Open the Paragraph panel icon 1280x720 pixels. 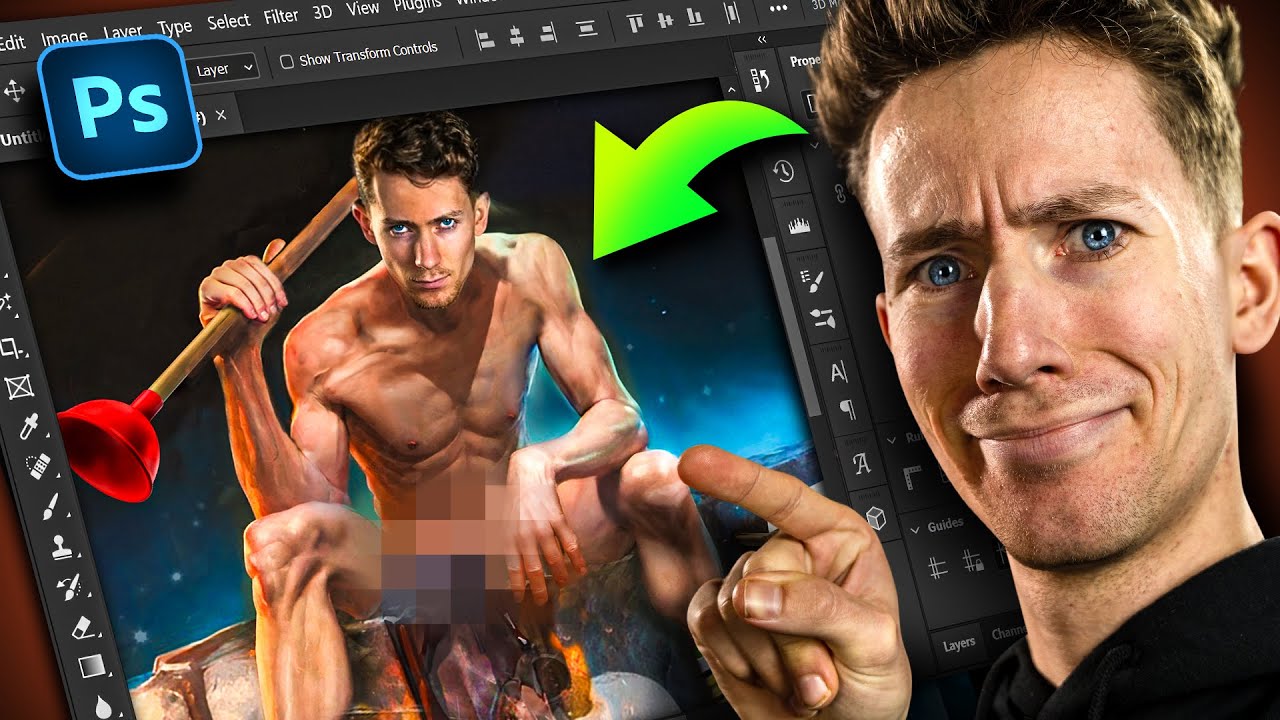point(847,410)
